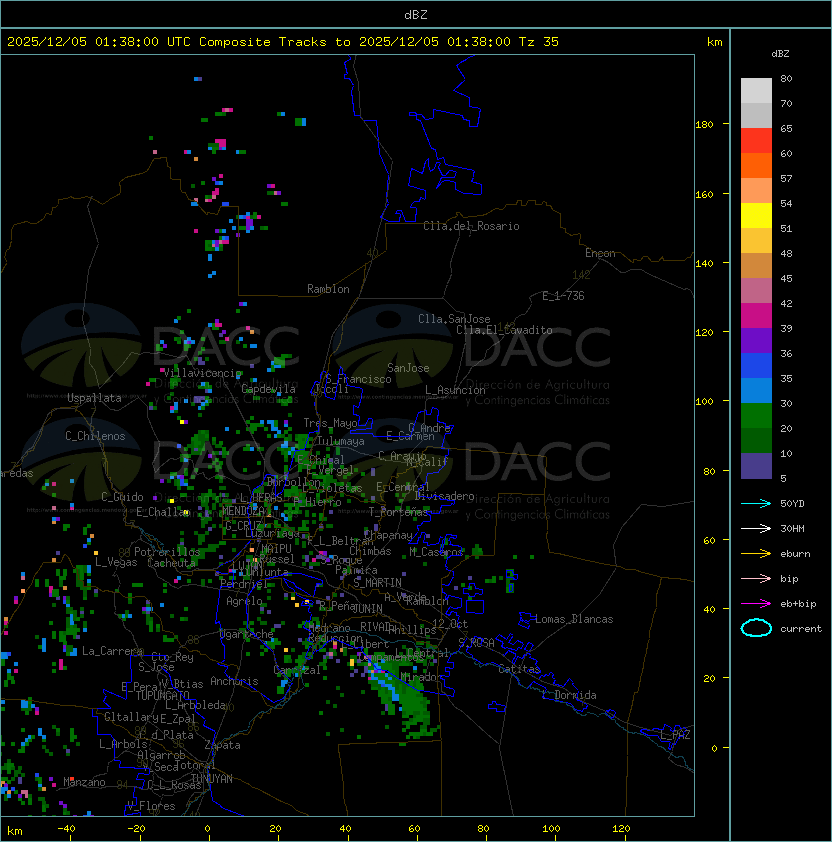832x842 pixels.
Task: Click the 'TUNUYAN' place label
Action: tap(212, 779)
